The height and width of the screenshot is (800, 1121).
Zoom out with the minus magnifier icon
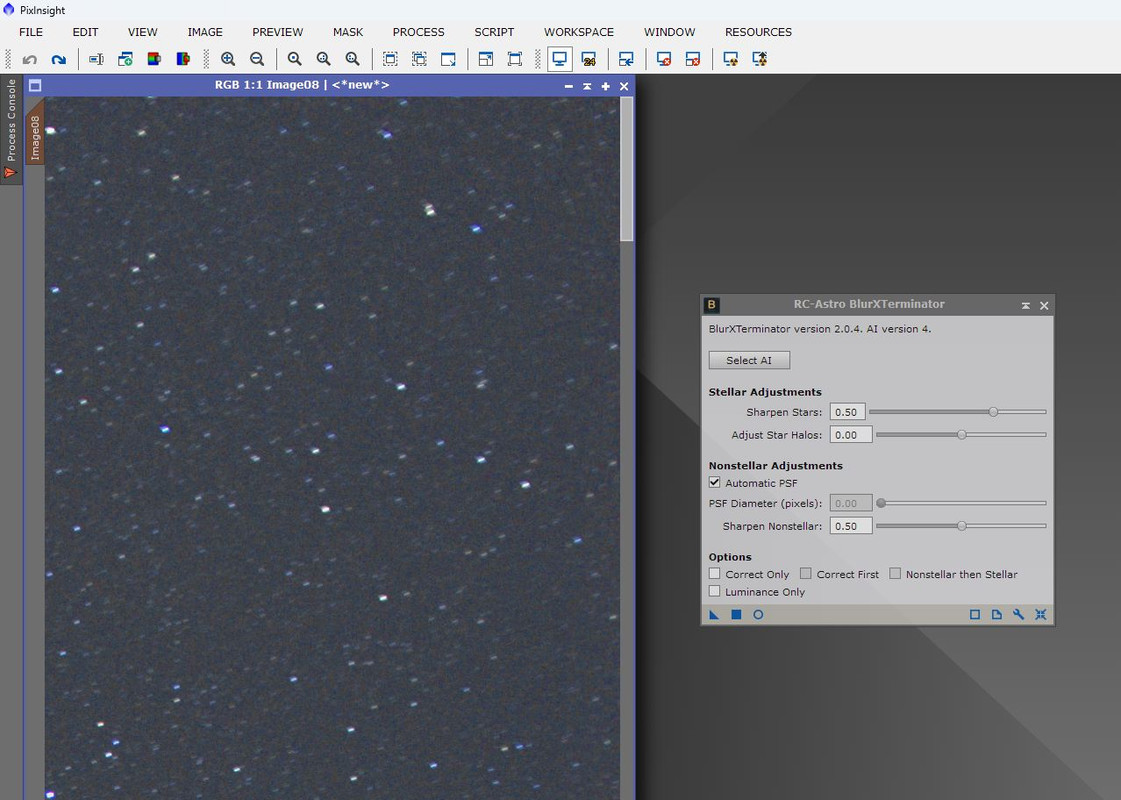[x=257, y=59]
